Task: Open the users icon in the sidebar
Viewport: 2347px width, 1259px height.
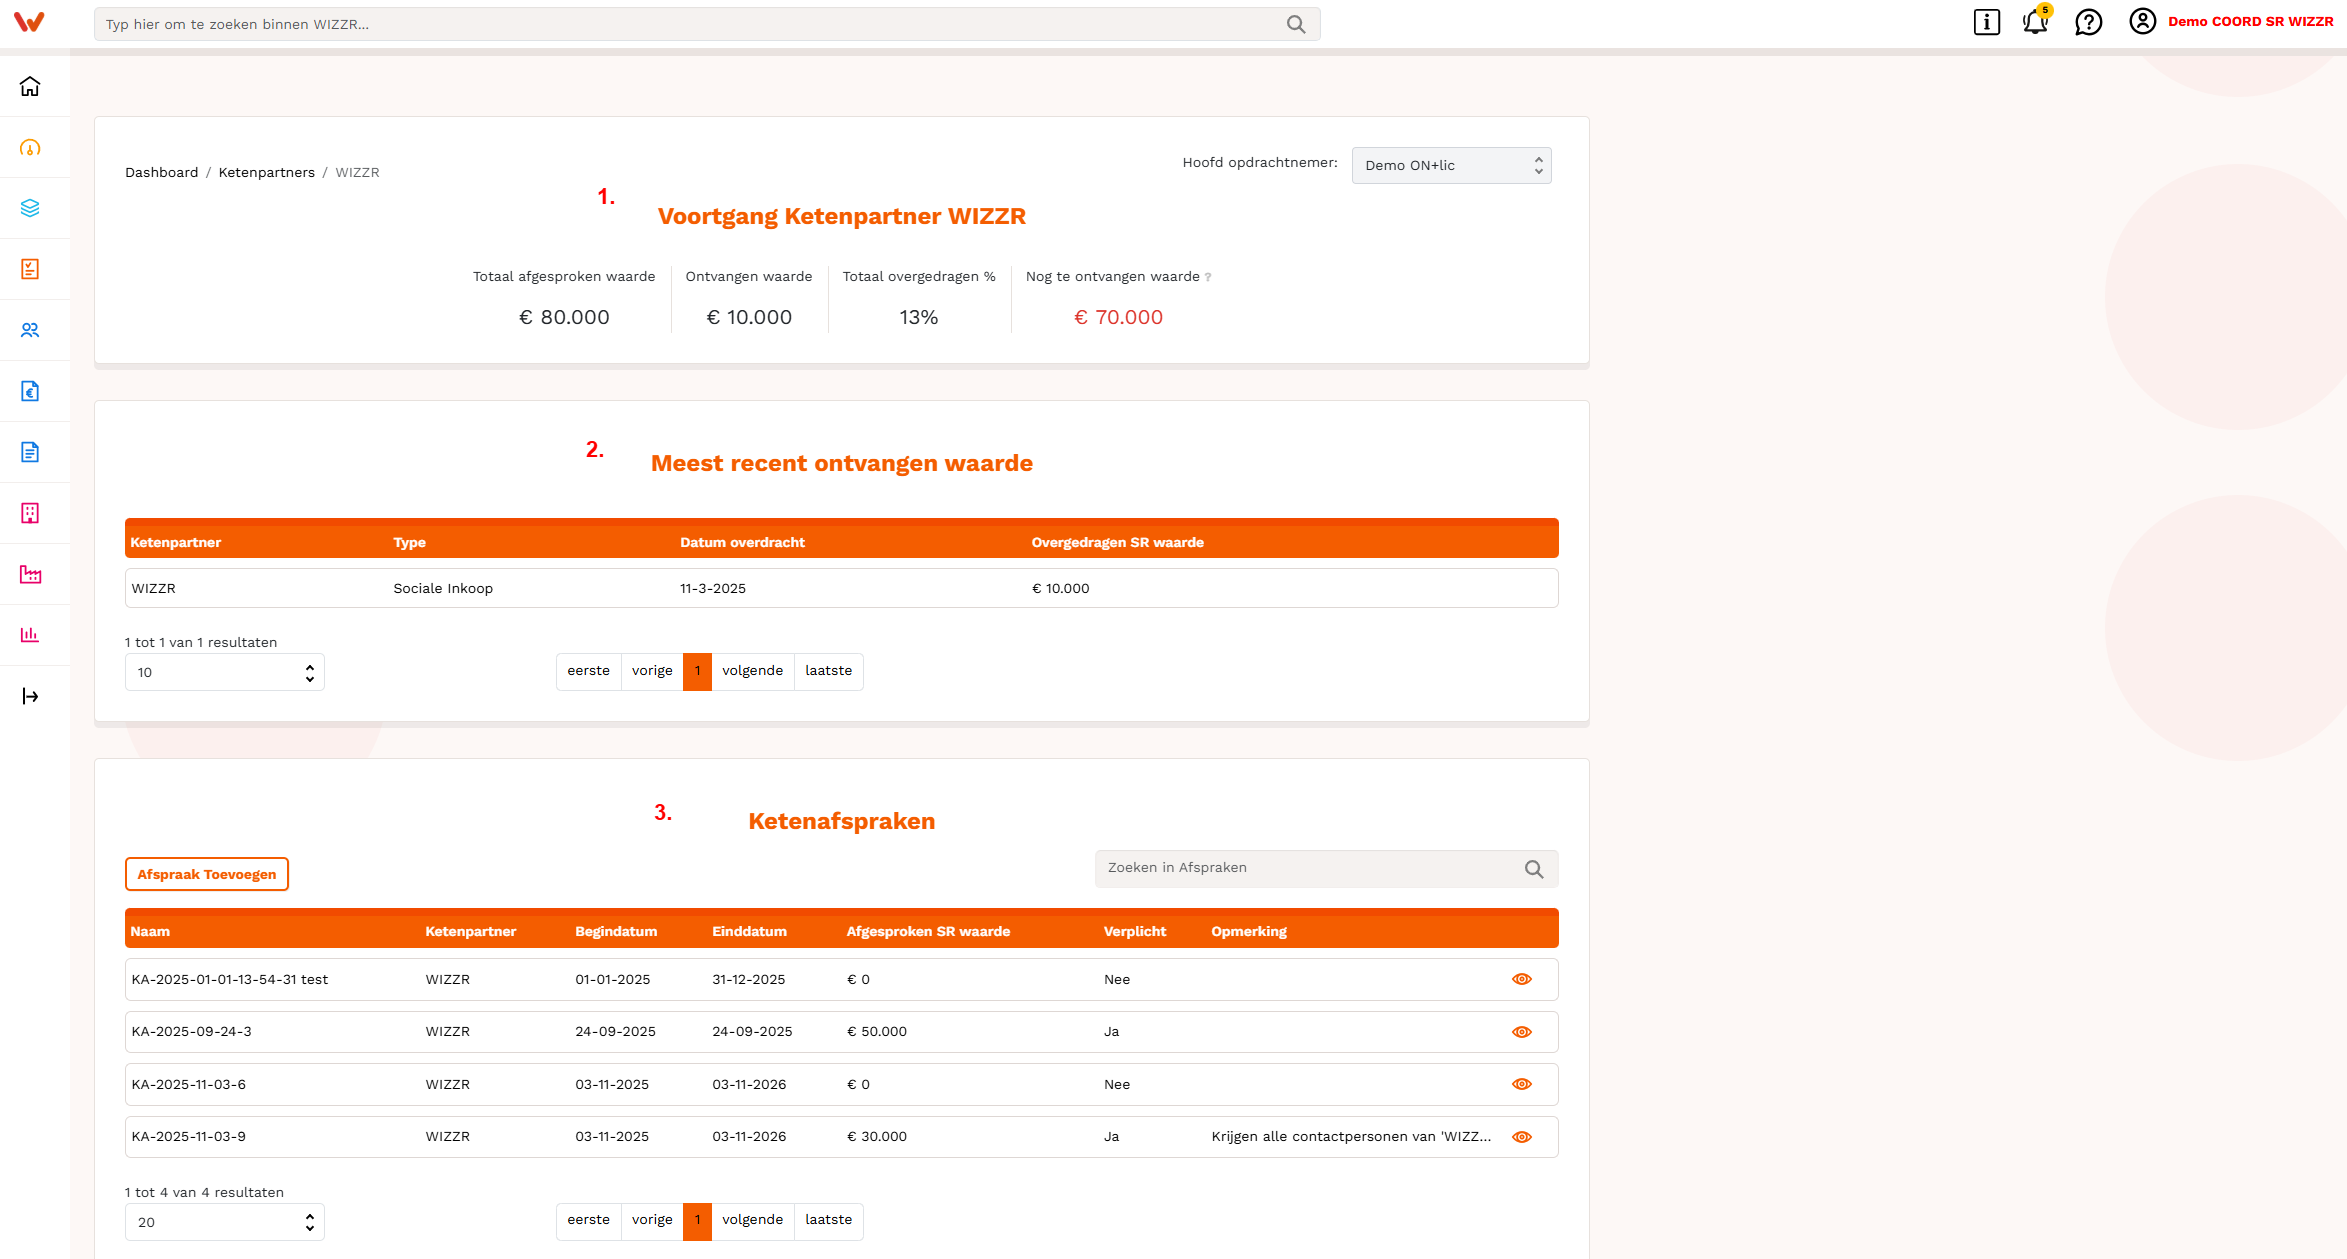Action: pyautogui.click(x=30, y=330)
